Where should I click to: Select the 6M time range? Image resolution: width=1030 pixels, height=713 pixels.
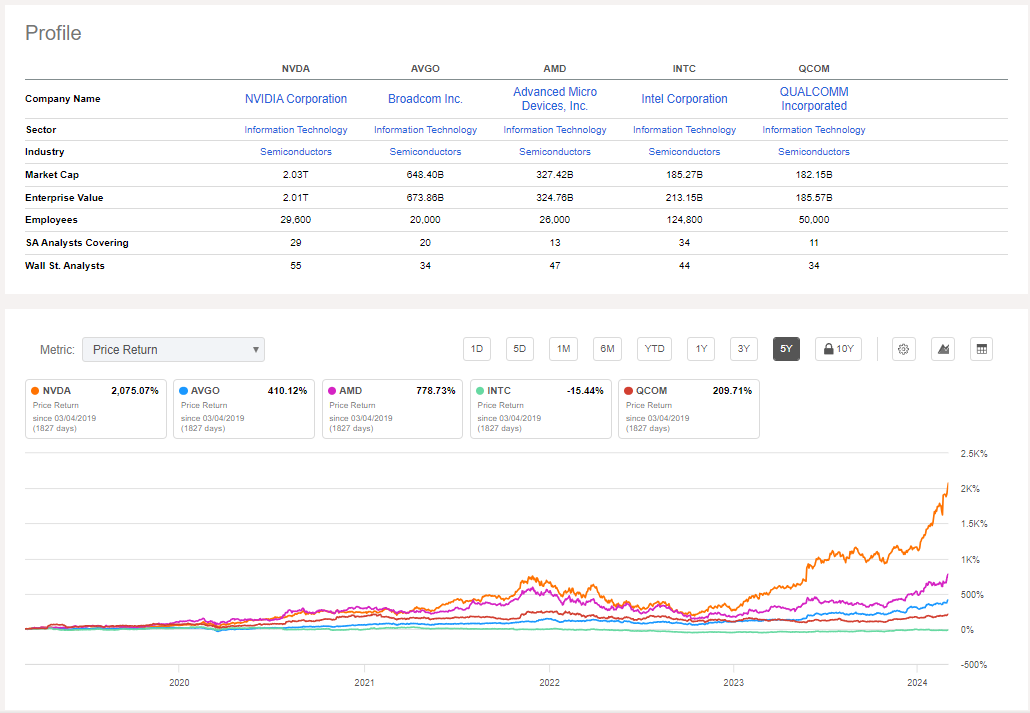tap(608, 349)
